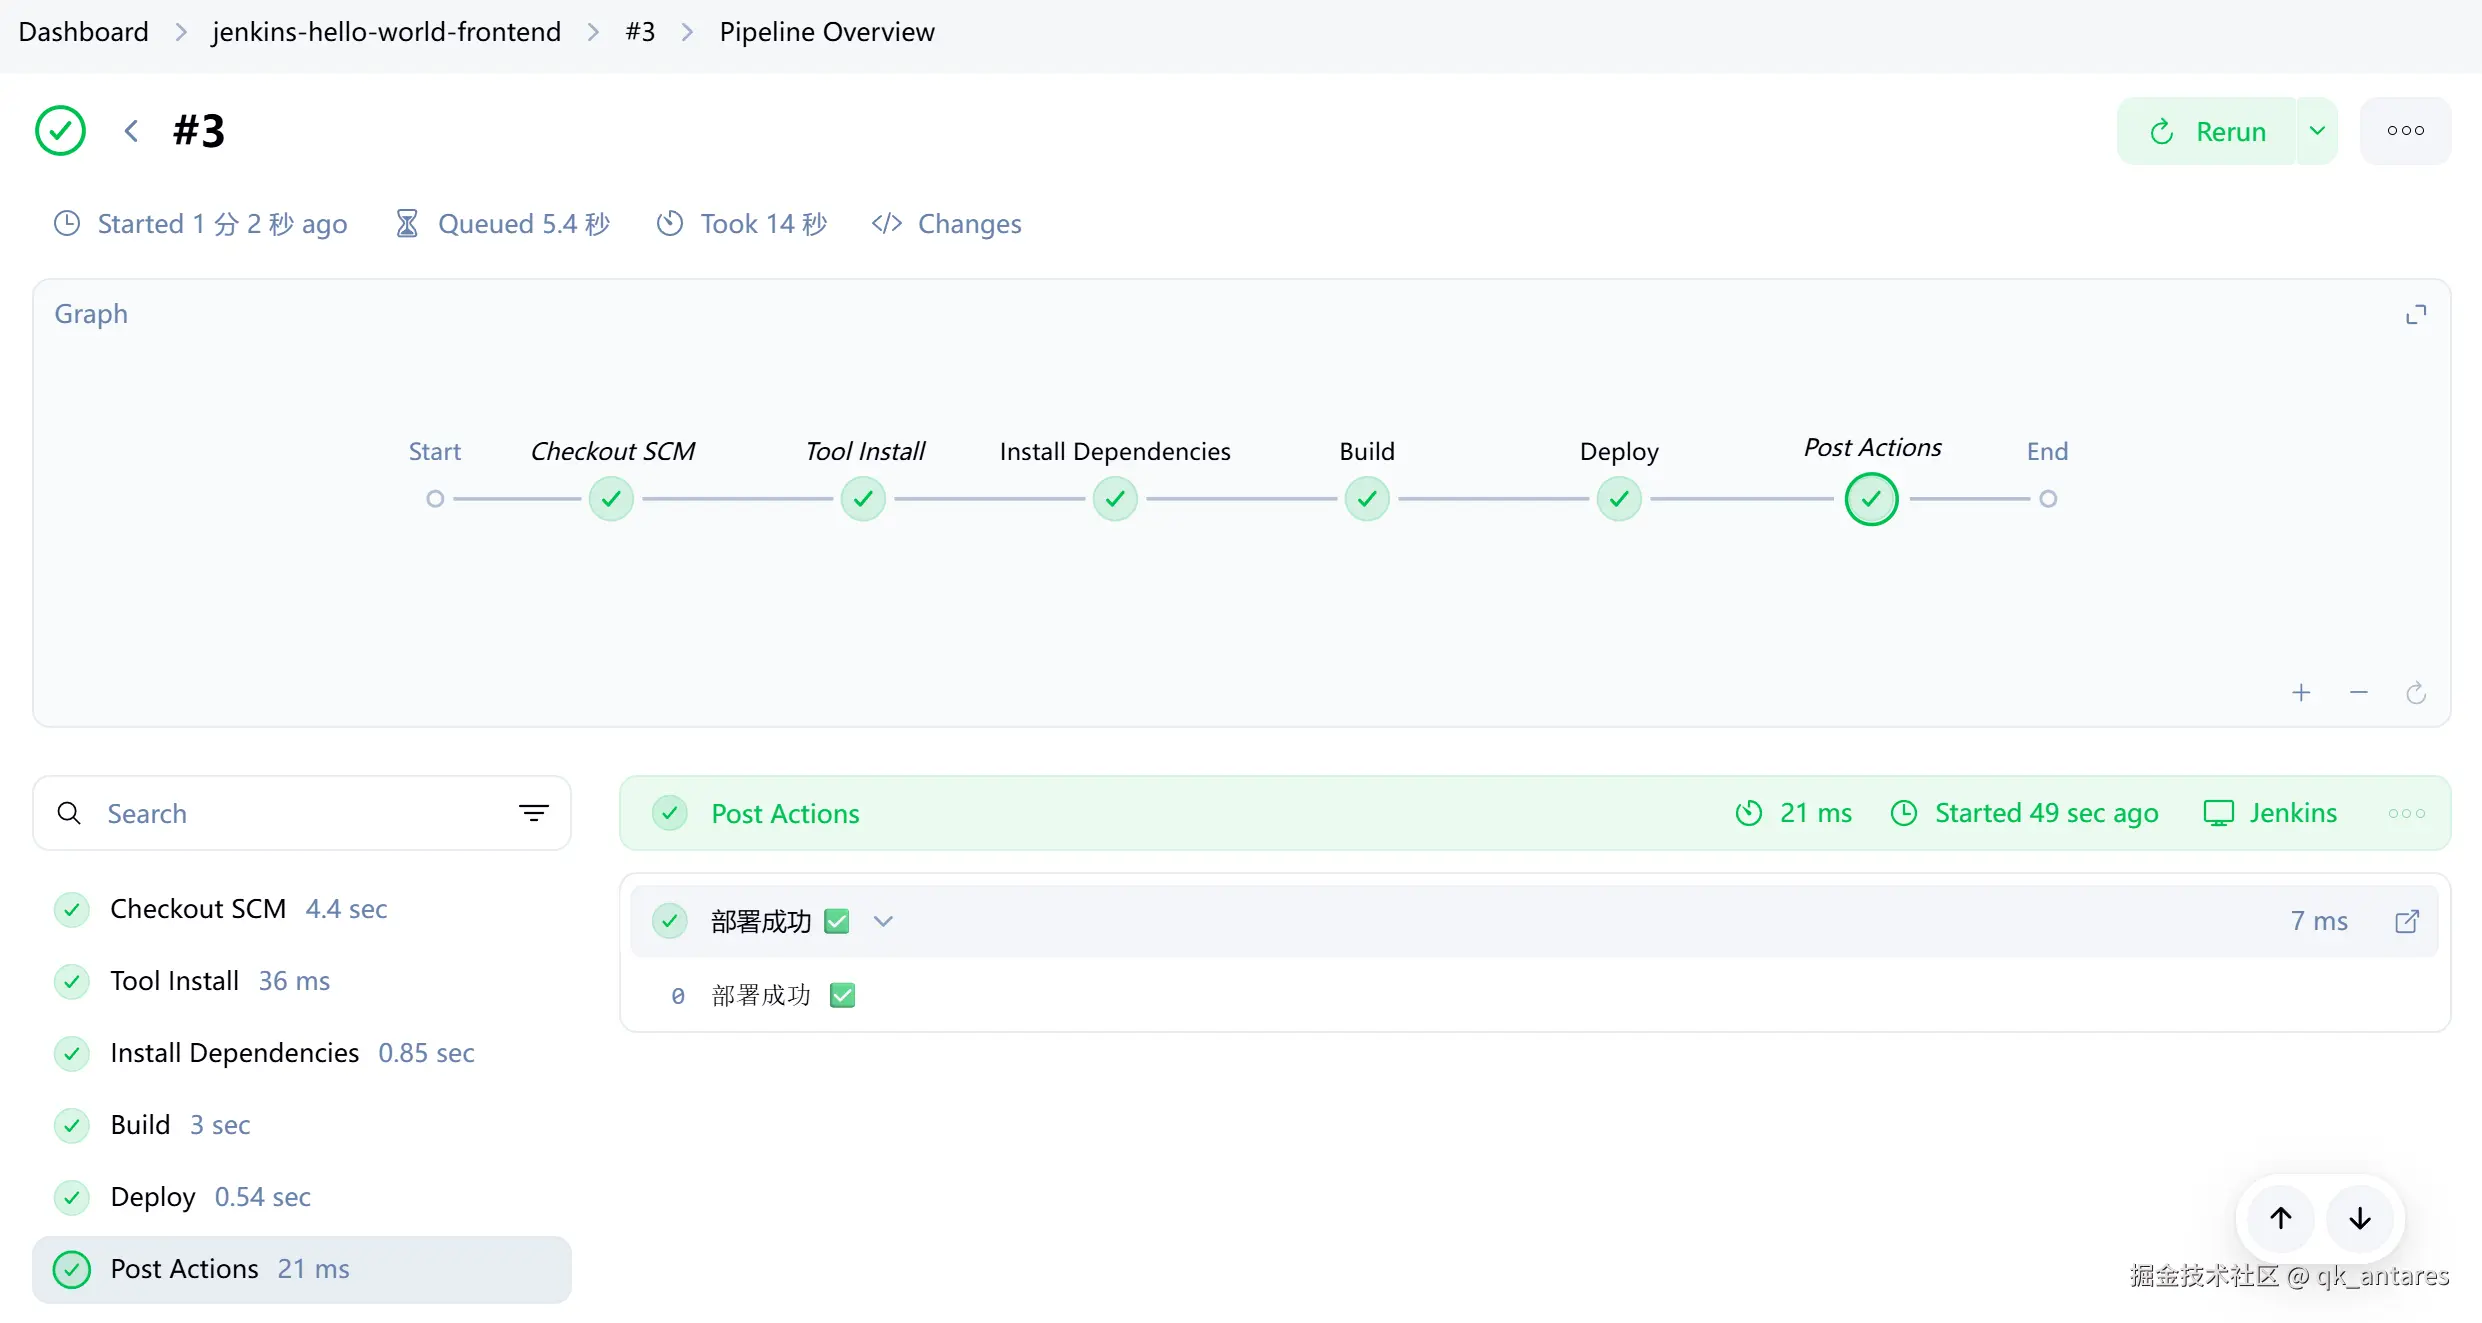The height and width of the screenshot is (1323, 2482).
Task: Collapse the 部署成功 step chevron
Action: (883, 921)
